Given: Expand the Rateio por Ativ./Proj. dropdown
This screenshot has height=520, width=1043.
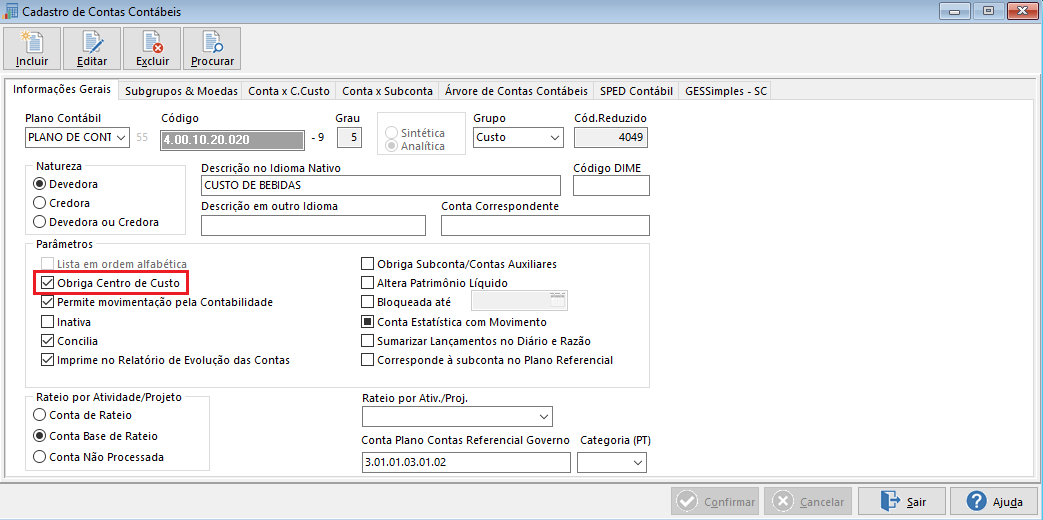Looking at the screenshot, I should tap(458, 416).
